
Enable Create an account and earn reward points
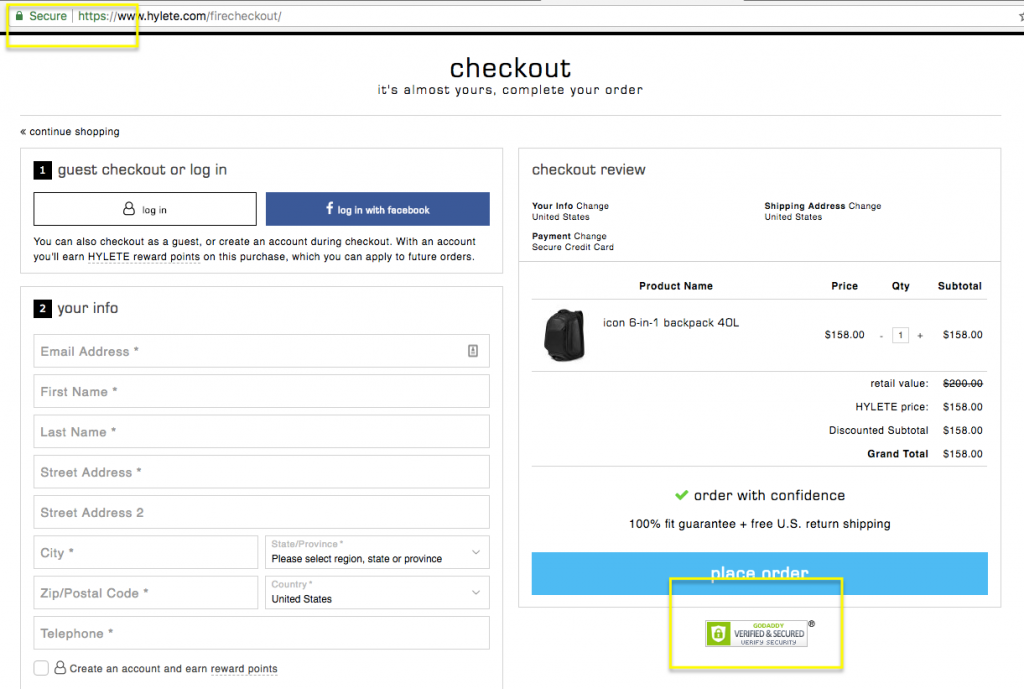tap(40, 668)
